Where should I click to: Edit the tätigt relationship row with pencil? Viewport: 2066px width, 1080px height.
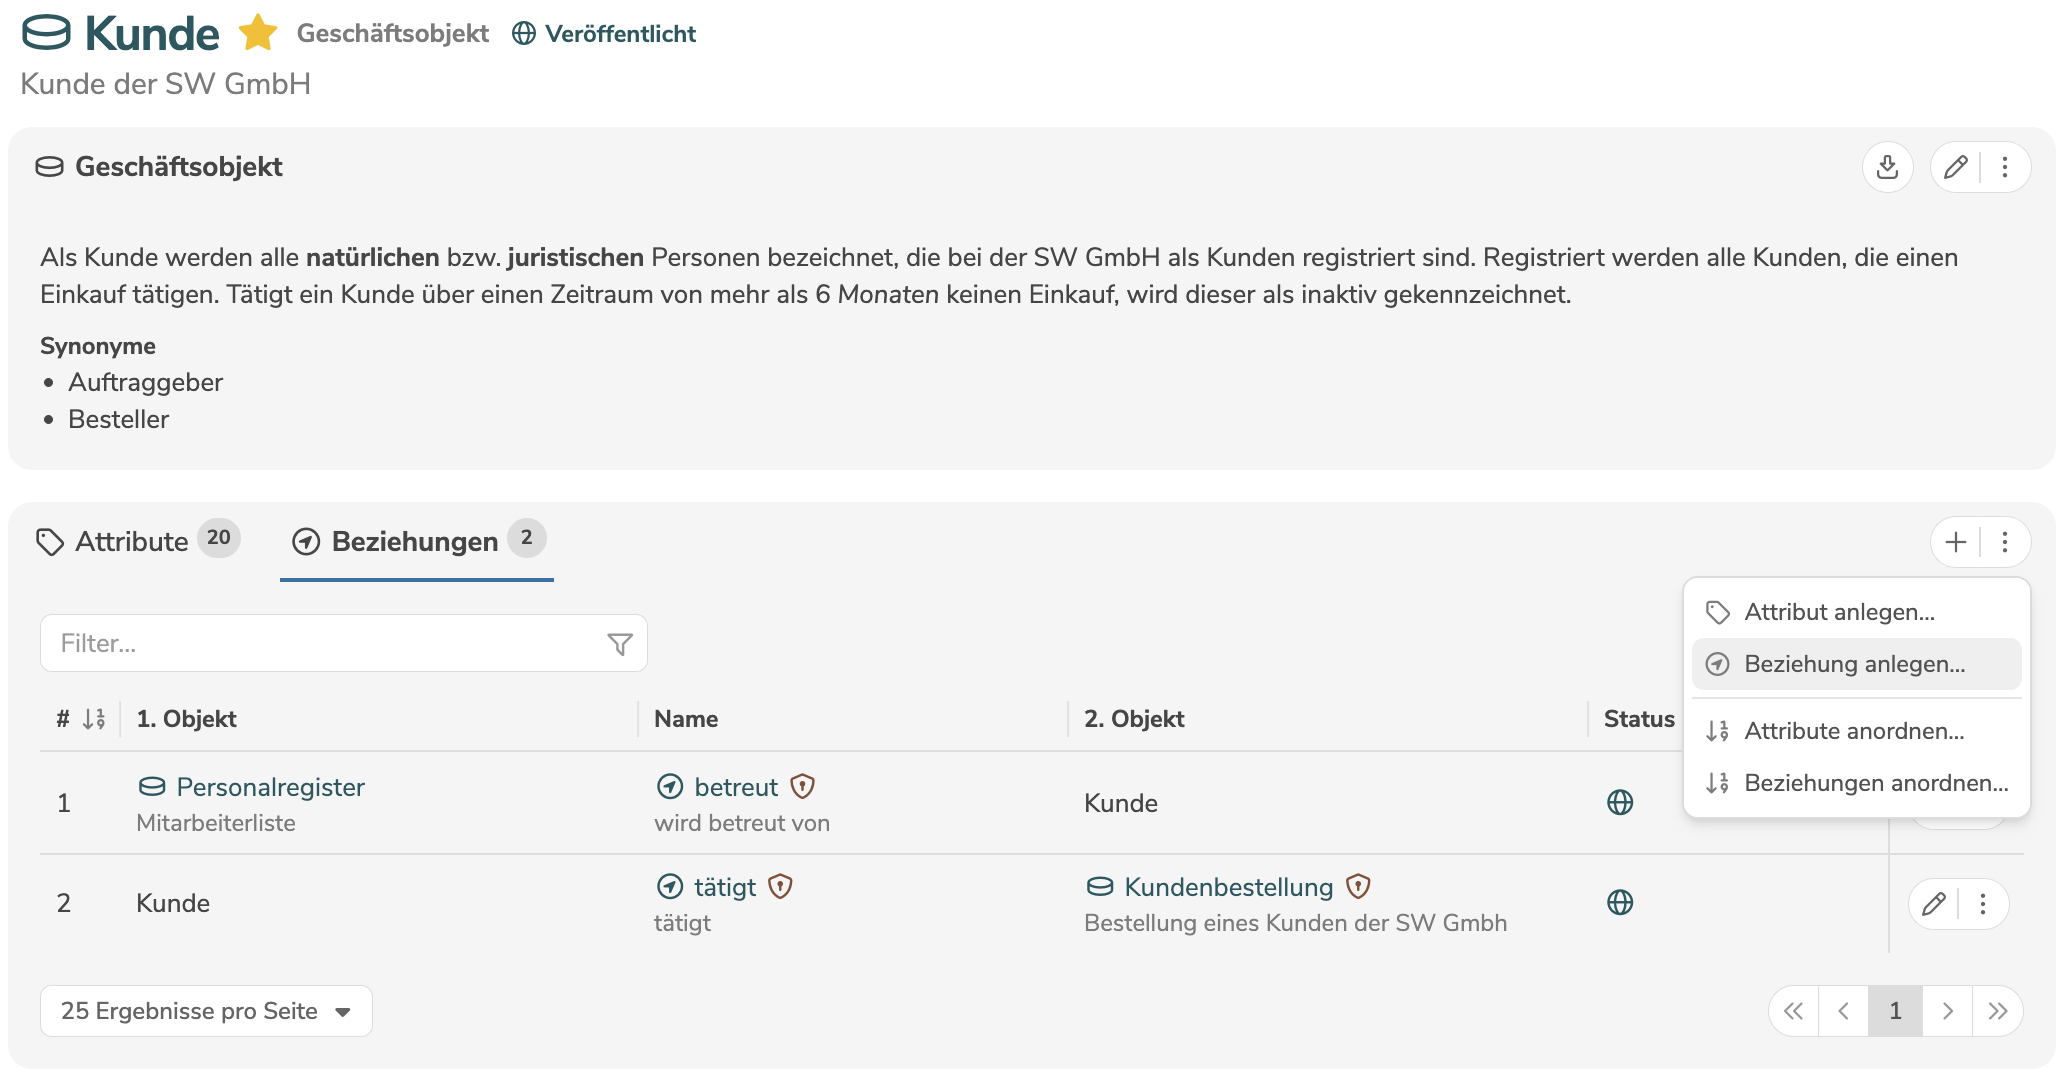[1934, 904]
